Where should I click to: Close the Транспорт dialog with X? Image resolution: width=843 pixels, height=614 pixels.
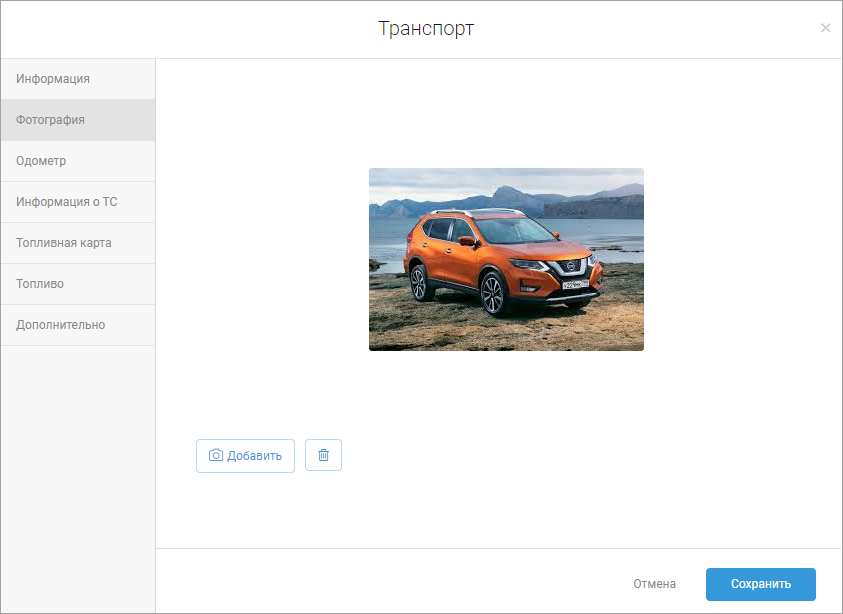click(x=825, y=28)
